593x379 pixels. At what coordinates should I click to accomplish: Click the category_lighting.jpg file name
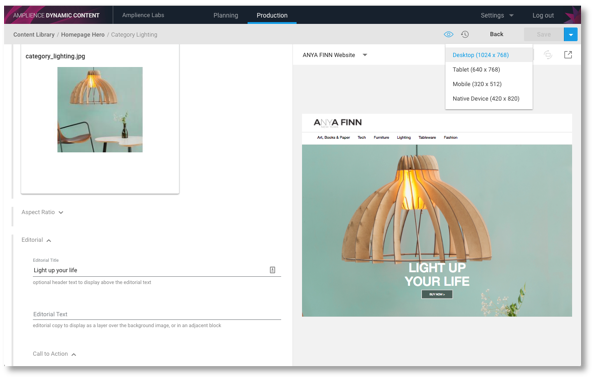pyautogui.click(x=55, y=56)
